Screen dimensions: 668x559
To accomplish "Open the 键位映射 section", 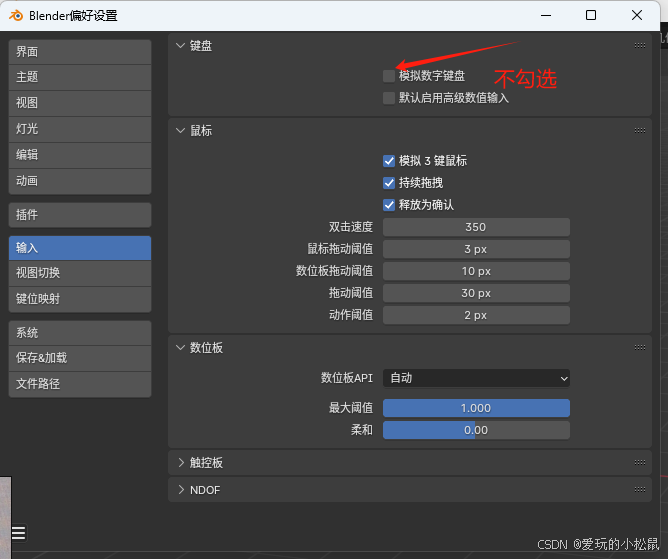I will coord(80,299).
